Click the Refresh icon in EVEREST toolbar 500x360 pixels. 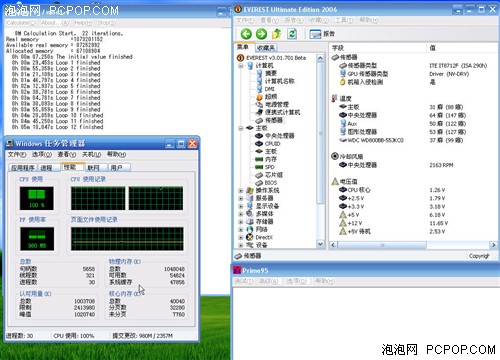pyautogui.click(x=292, y=34)
